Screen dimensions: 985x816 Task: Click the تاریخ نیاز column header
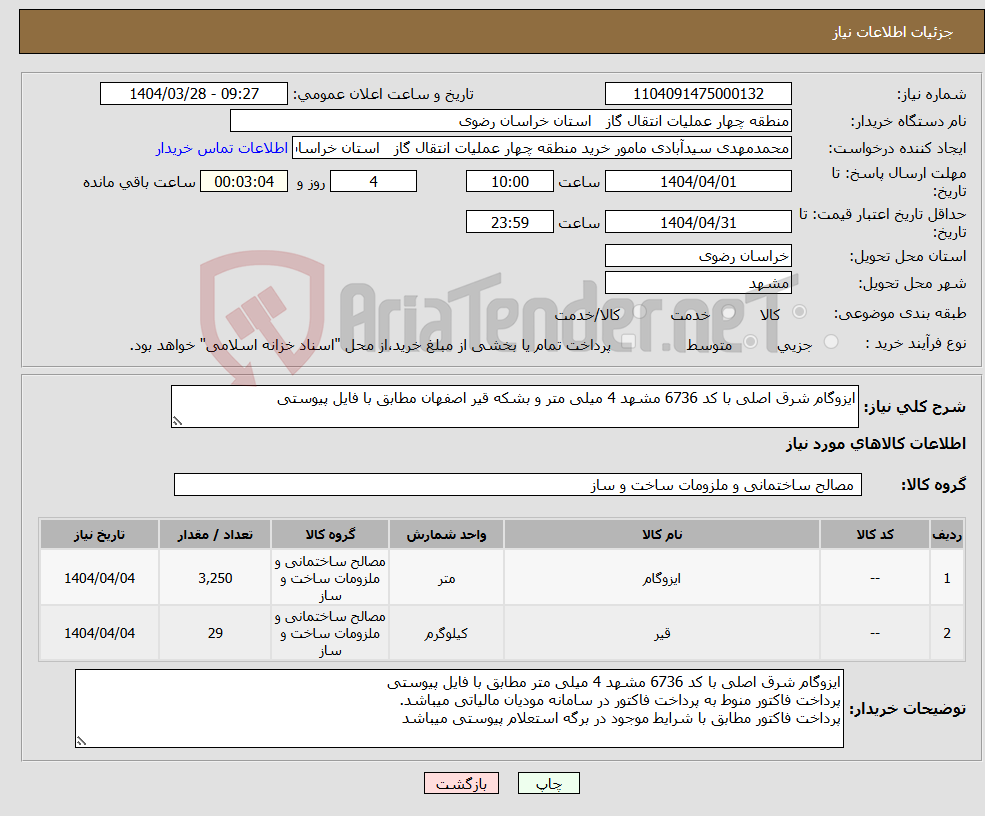click(x=99, y=535)
